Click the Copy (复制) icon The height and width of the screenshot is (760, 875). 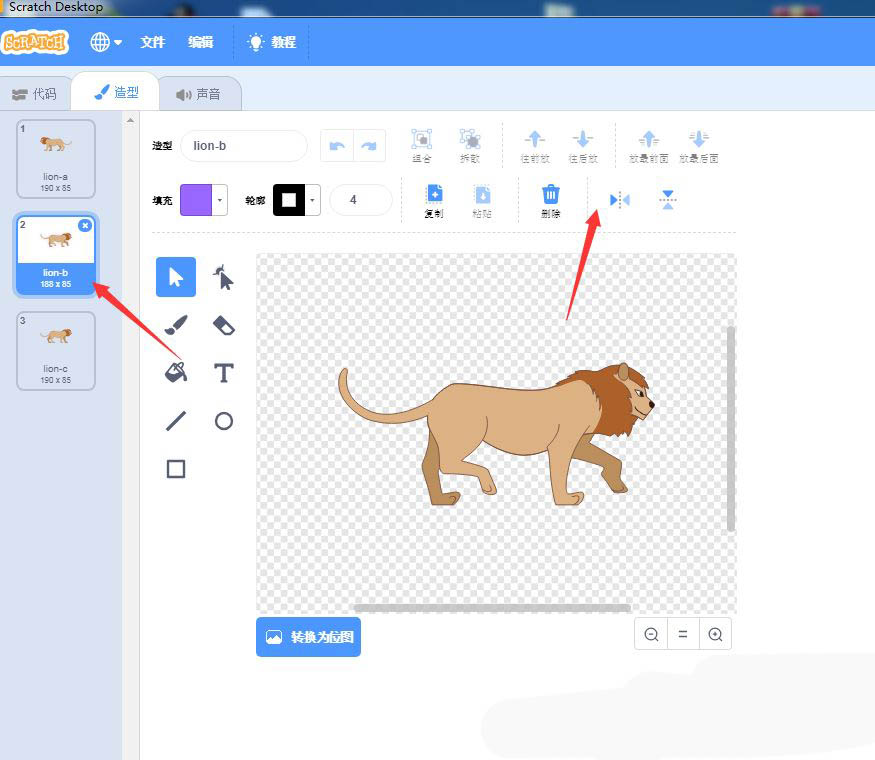pos(434,200)
